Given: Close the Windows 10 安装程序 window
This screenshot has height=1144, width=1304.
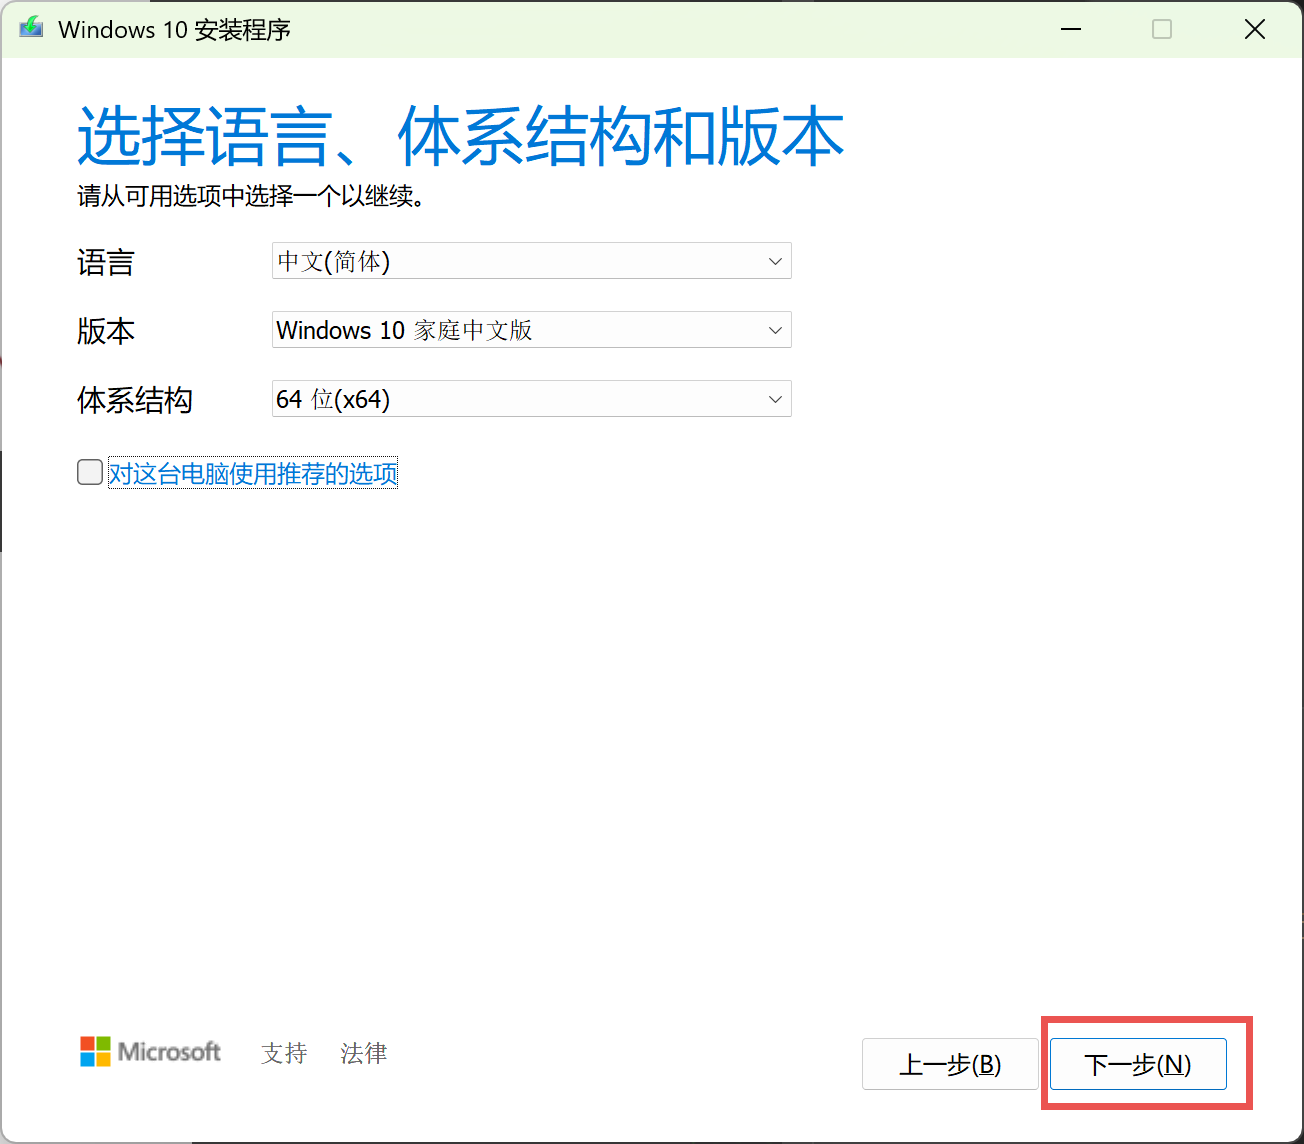Looking at the screenshot, I should tap(1255, 29).
